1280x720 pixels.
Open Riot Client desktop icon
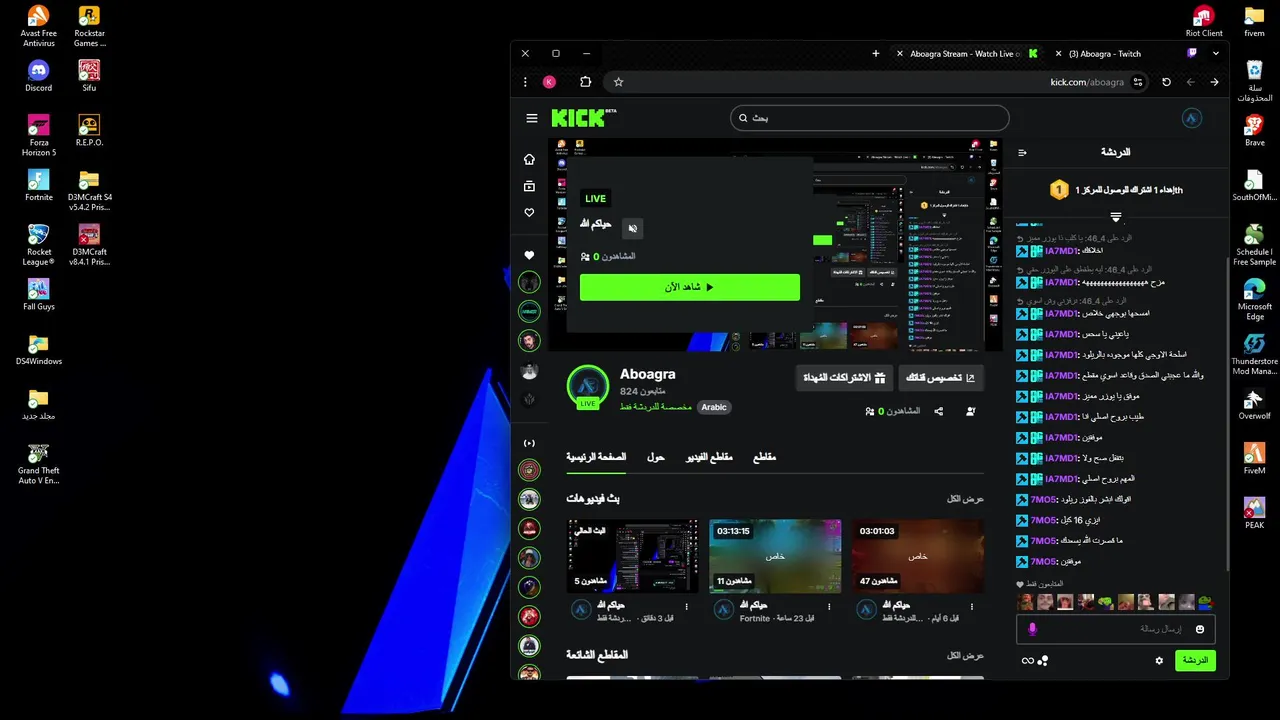click(1204, 21)
